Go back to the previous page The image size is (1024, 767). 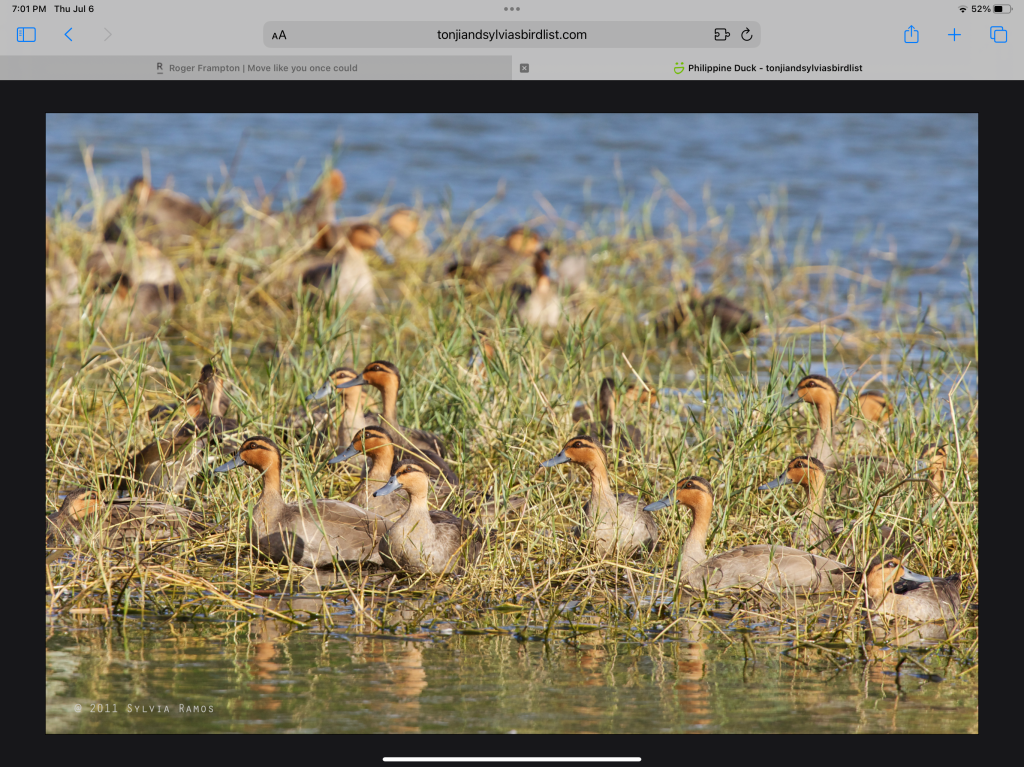[x=68, y=35]
